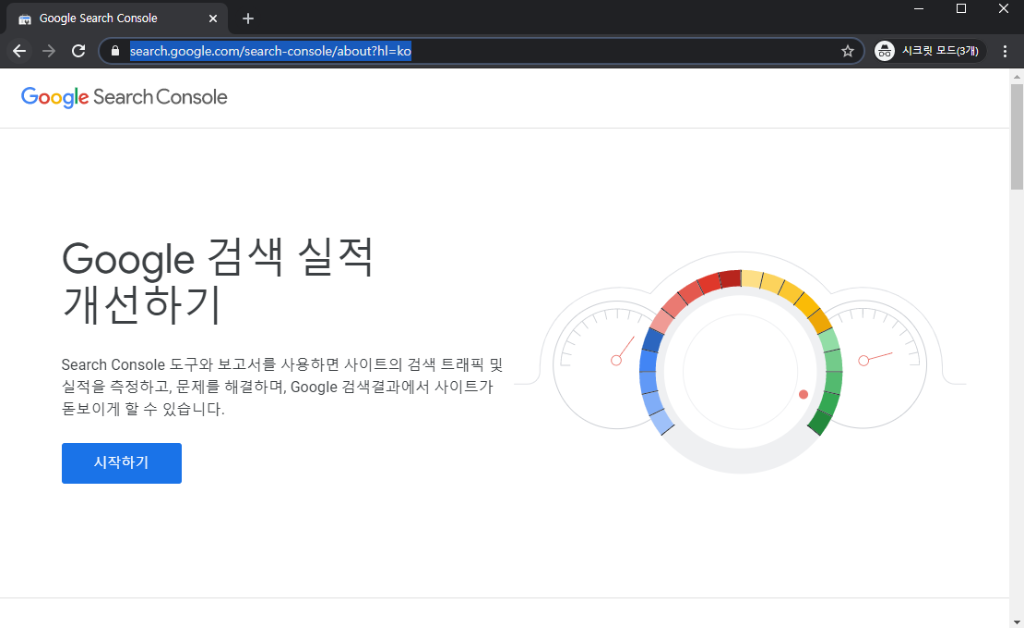Reload the Search Console page

(78, 51)
